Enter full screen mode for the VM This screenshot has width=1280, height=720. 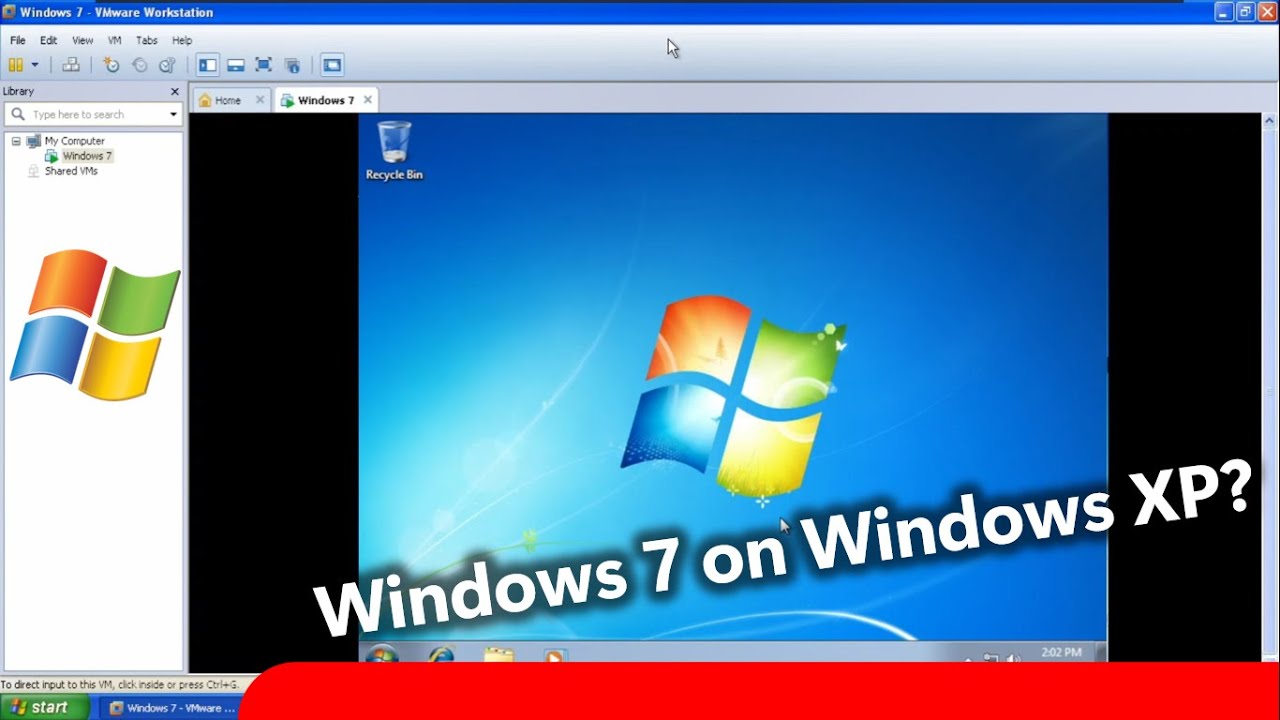click(x=263, y=65)
